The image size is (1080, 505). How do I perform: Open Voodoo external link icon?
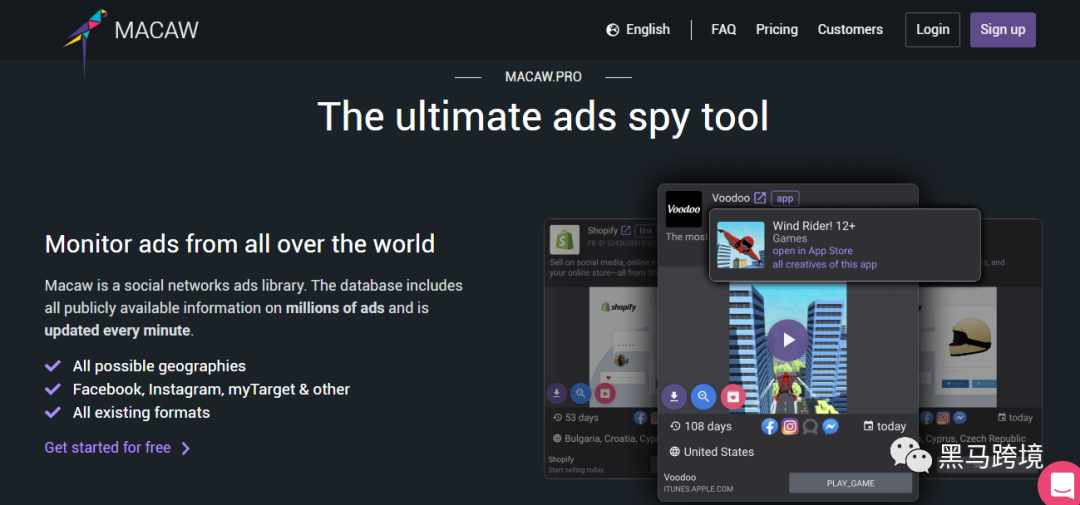coord(760,198)
